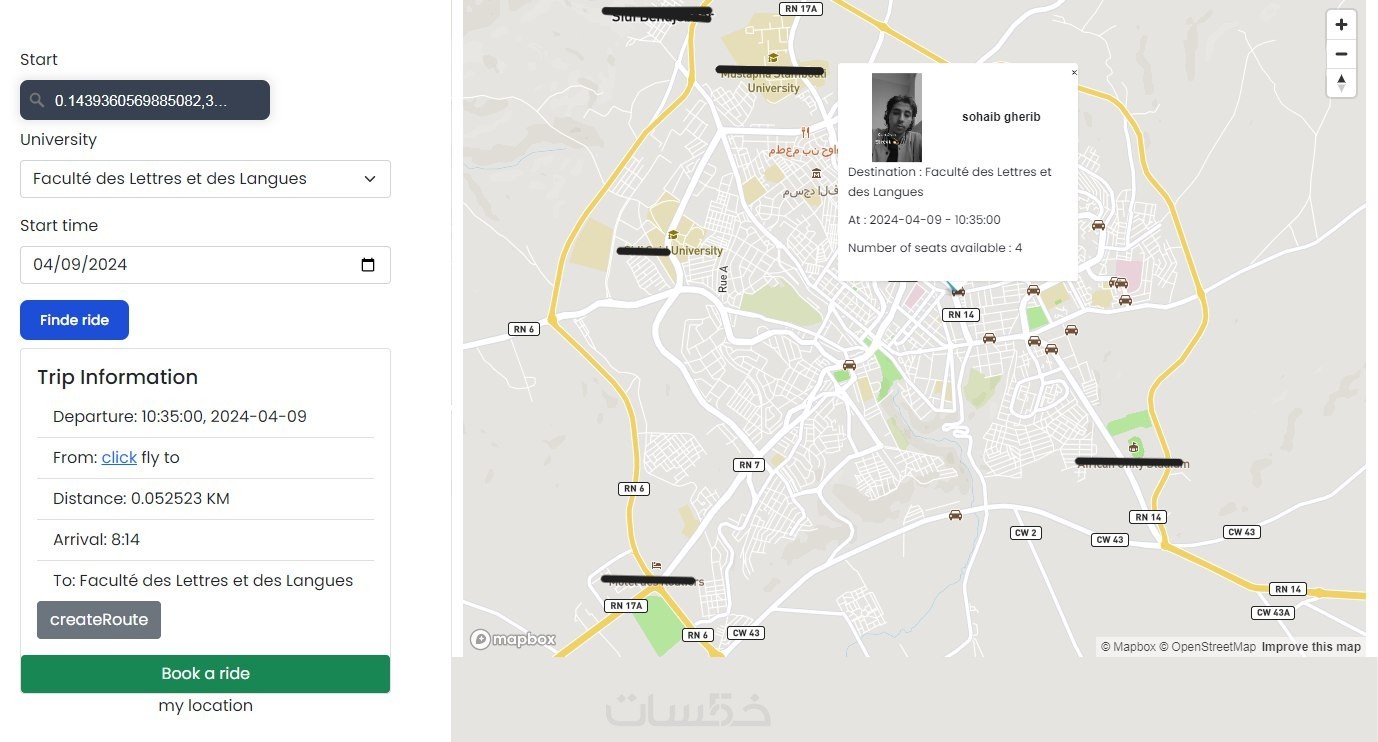Screen dimensions: 1378x742
Task: Open calendar picker icon in Start time
Action: [368, 265]
